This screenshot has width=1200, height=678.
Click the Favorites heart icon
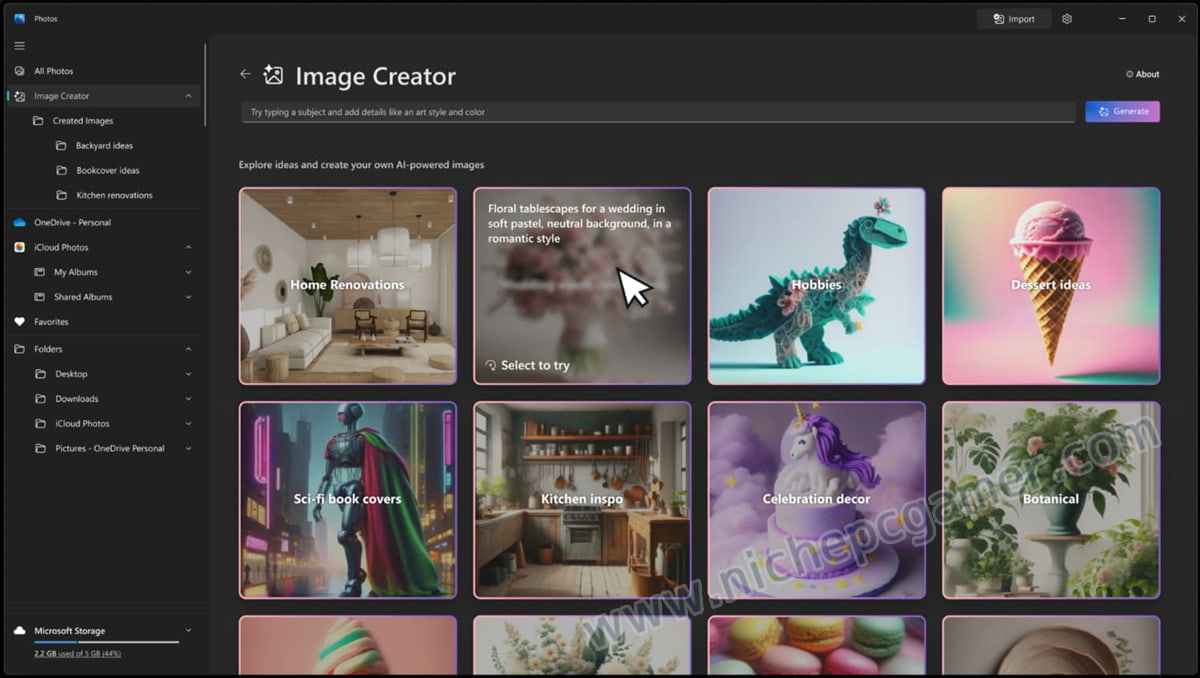click(x=19, y=322)
